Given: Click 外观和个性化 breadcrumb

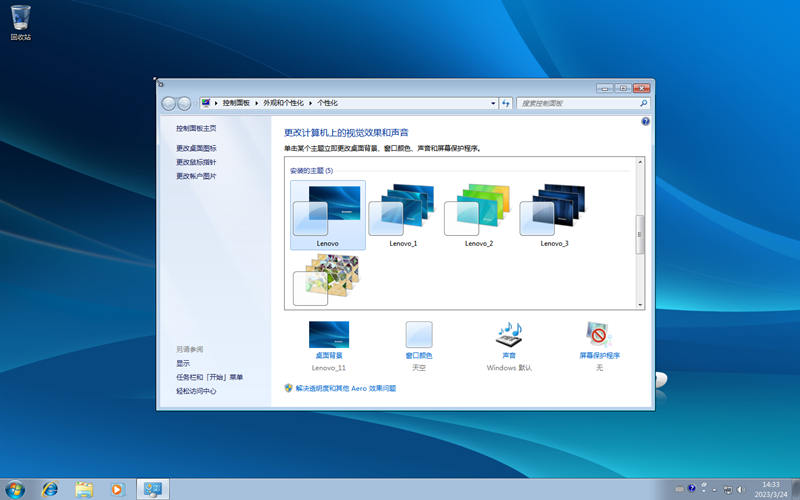Looking at the screenshot, I should click(283, 103).
